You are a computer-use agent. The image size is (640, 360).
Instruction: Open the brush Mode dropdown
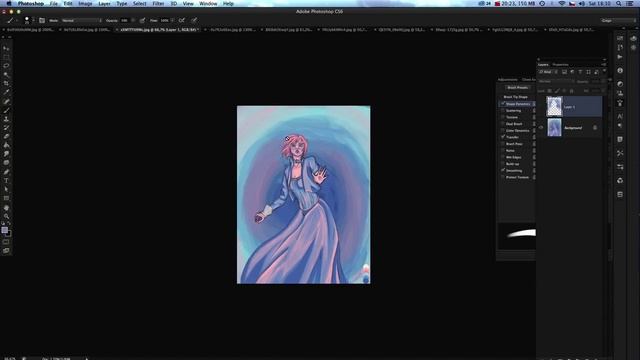click(x=82, y=20)
